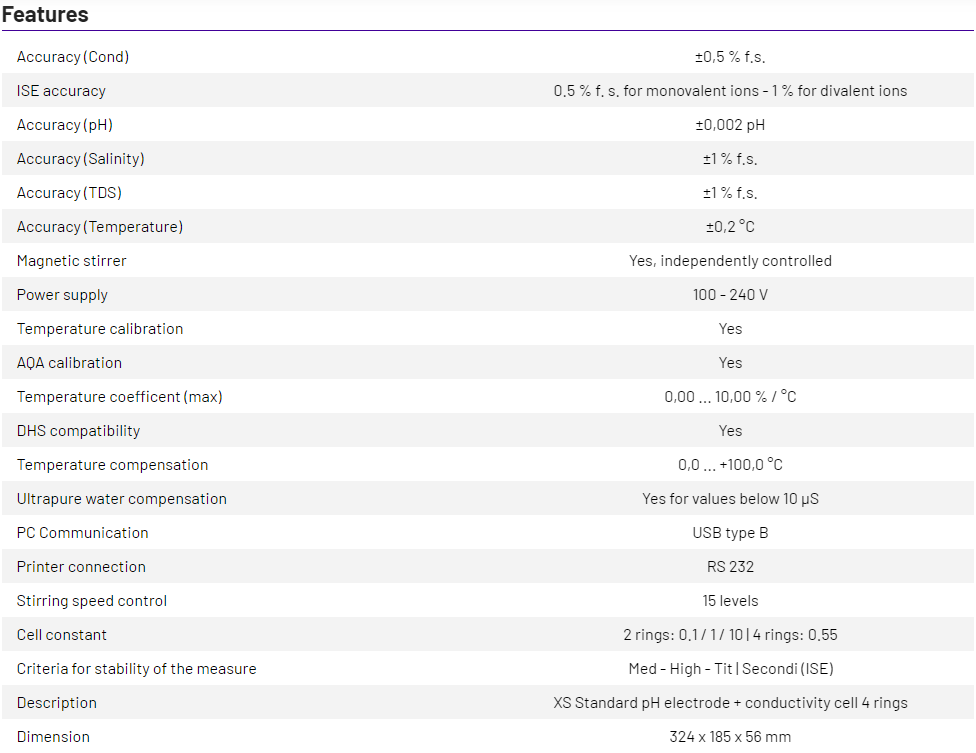Select the Magnetic stirrer row label

tap(72, 261)
